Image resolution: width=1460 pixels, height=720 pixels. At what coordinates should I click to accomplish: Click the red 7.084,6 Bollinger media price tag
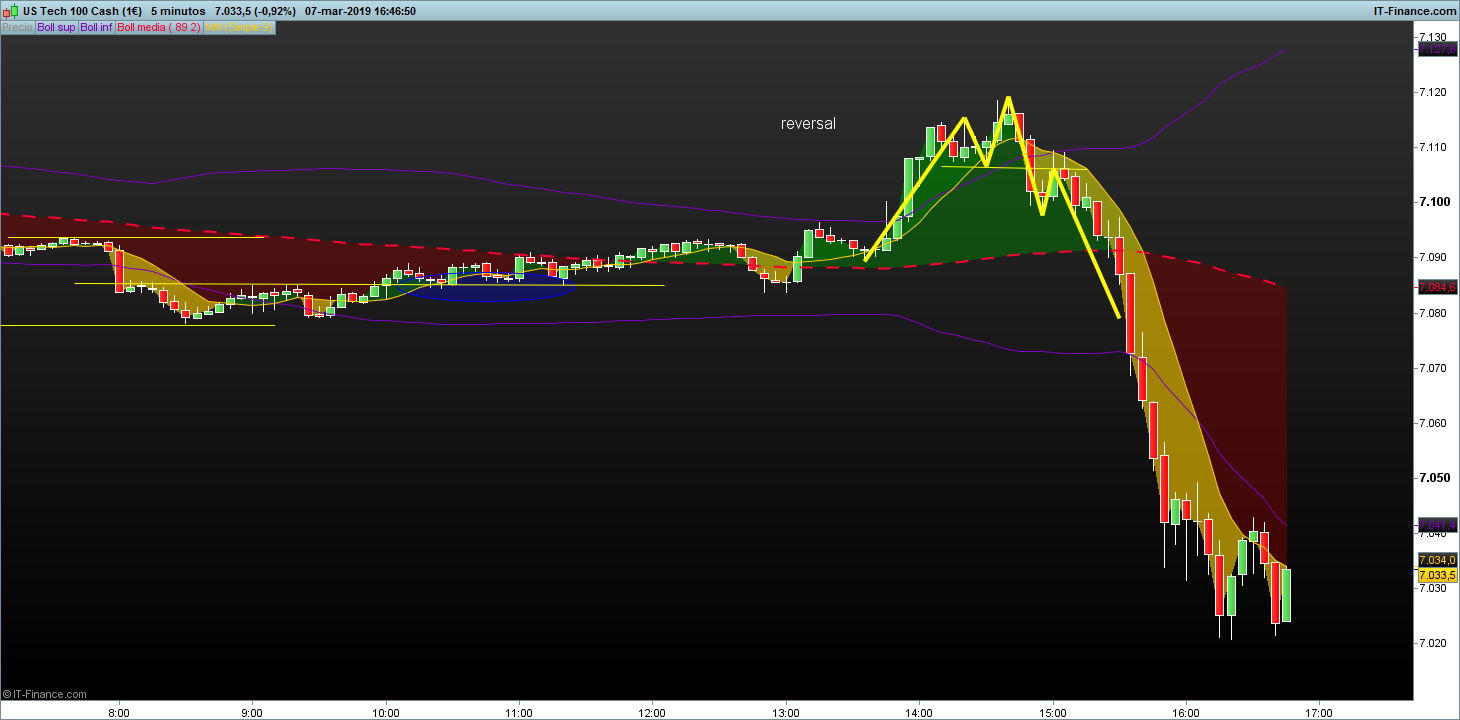tap(1435, 288)
